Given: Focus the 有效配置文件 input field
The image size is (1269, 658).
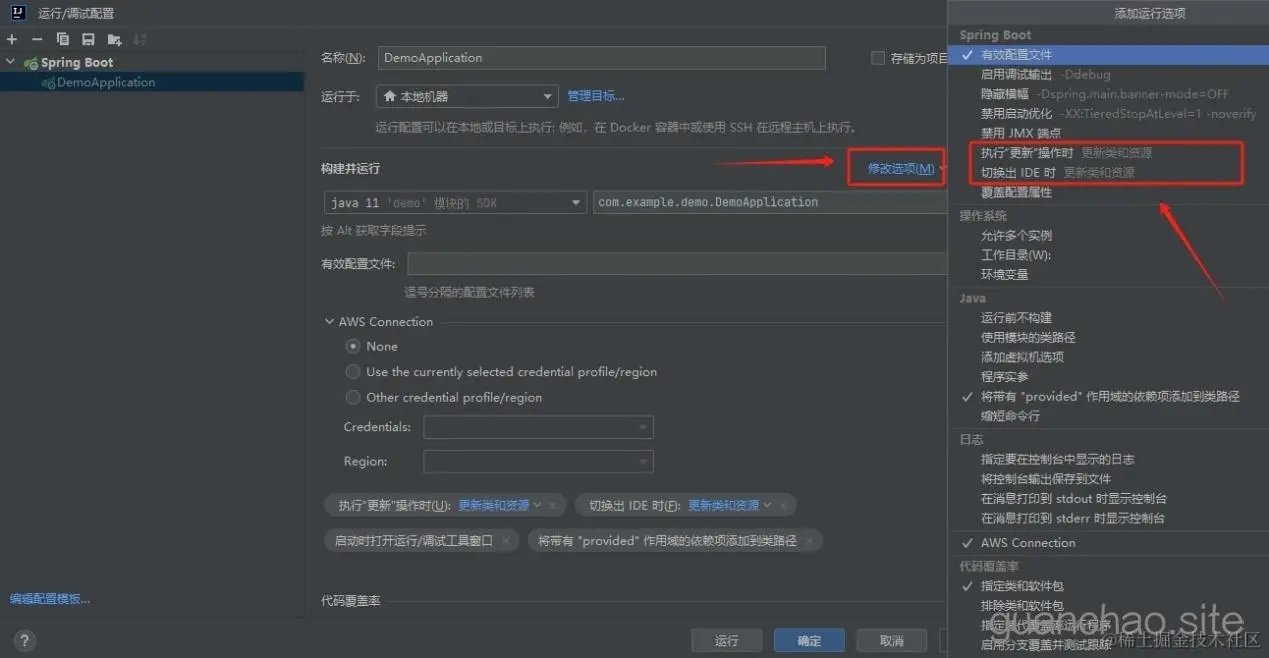Looking at the screenshot, I should [677, 264].
